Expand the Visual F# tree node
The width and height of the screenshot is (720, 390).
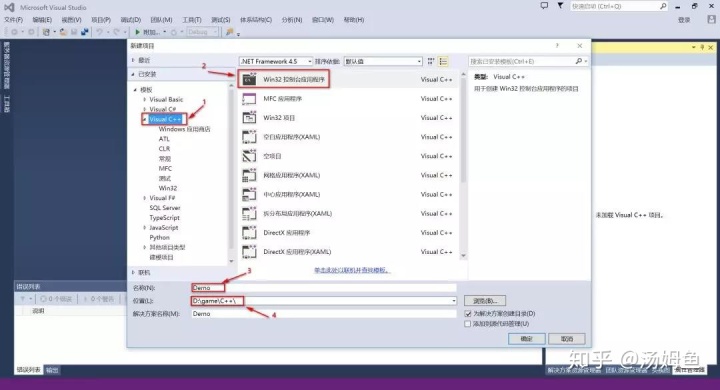pyautogui.click(x=145, y=198)
